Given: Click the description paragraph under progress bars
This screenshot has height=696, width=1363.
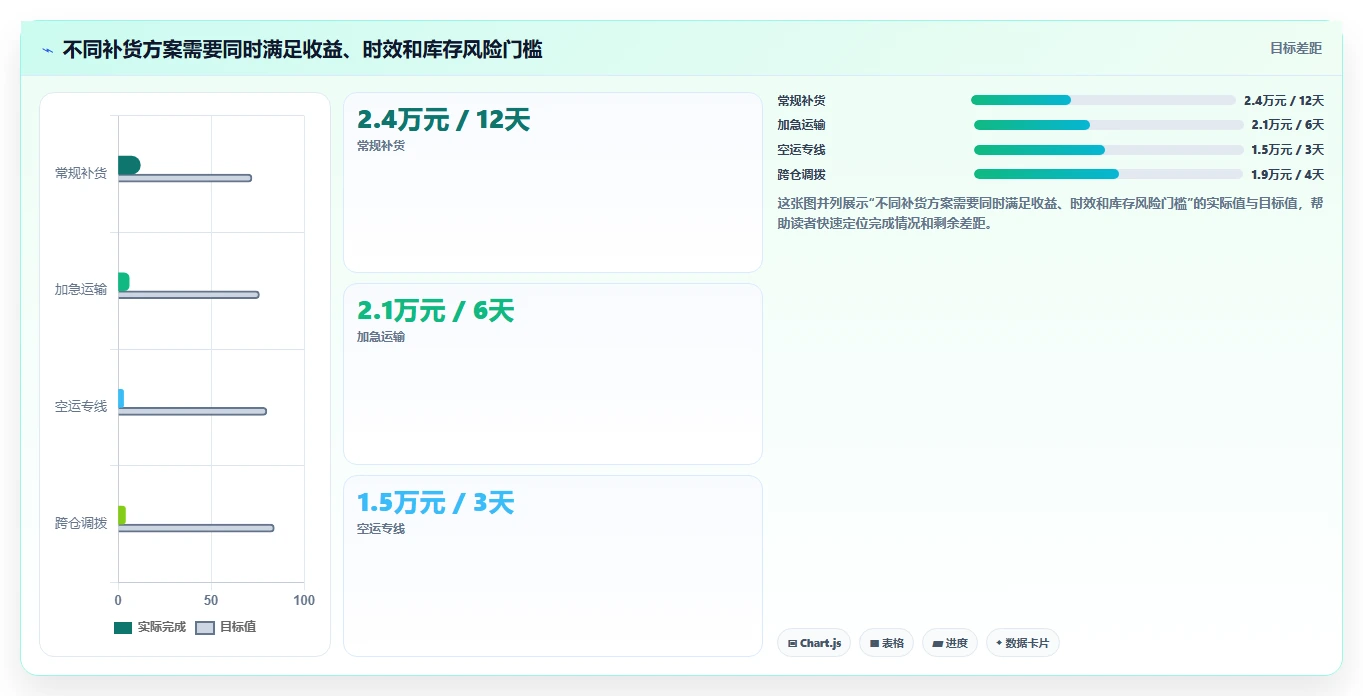Looking at the screenshot, I should click(1050, 213).
